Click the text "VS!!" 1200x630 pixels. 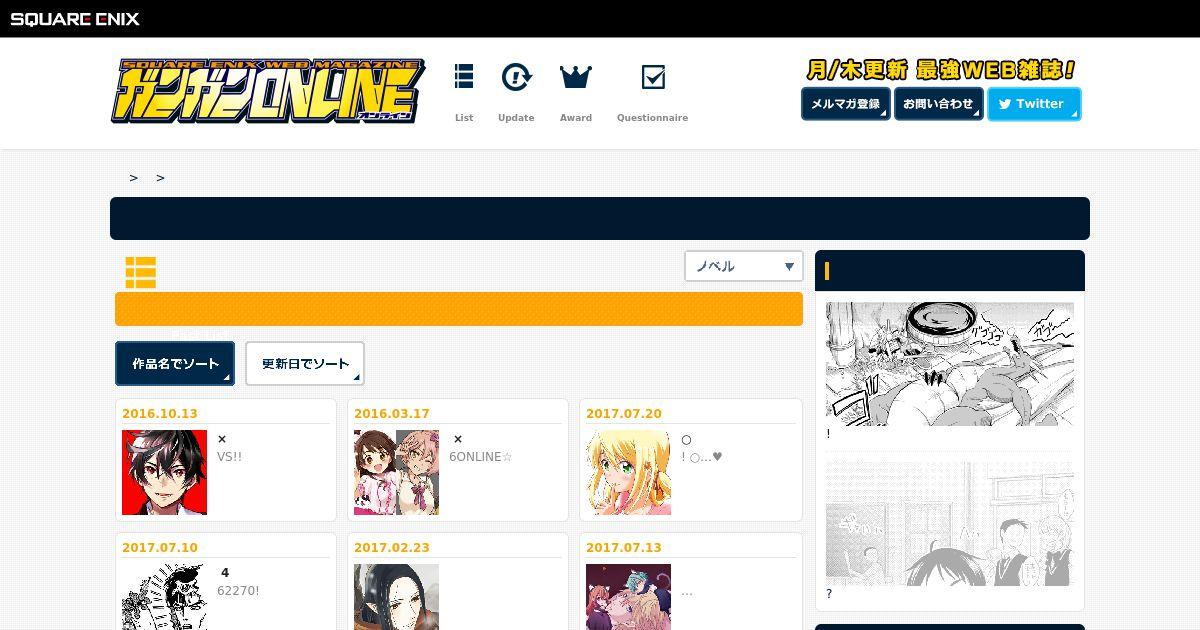pos(230,457)
